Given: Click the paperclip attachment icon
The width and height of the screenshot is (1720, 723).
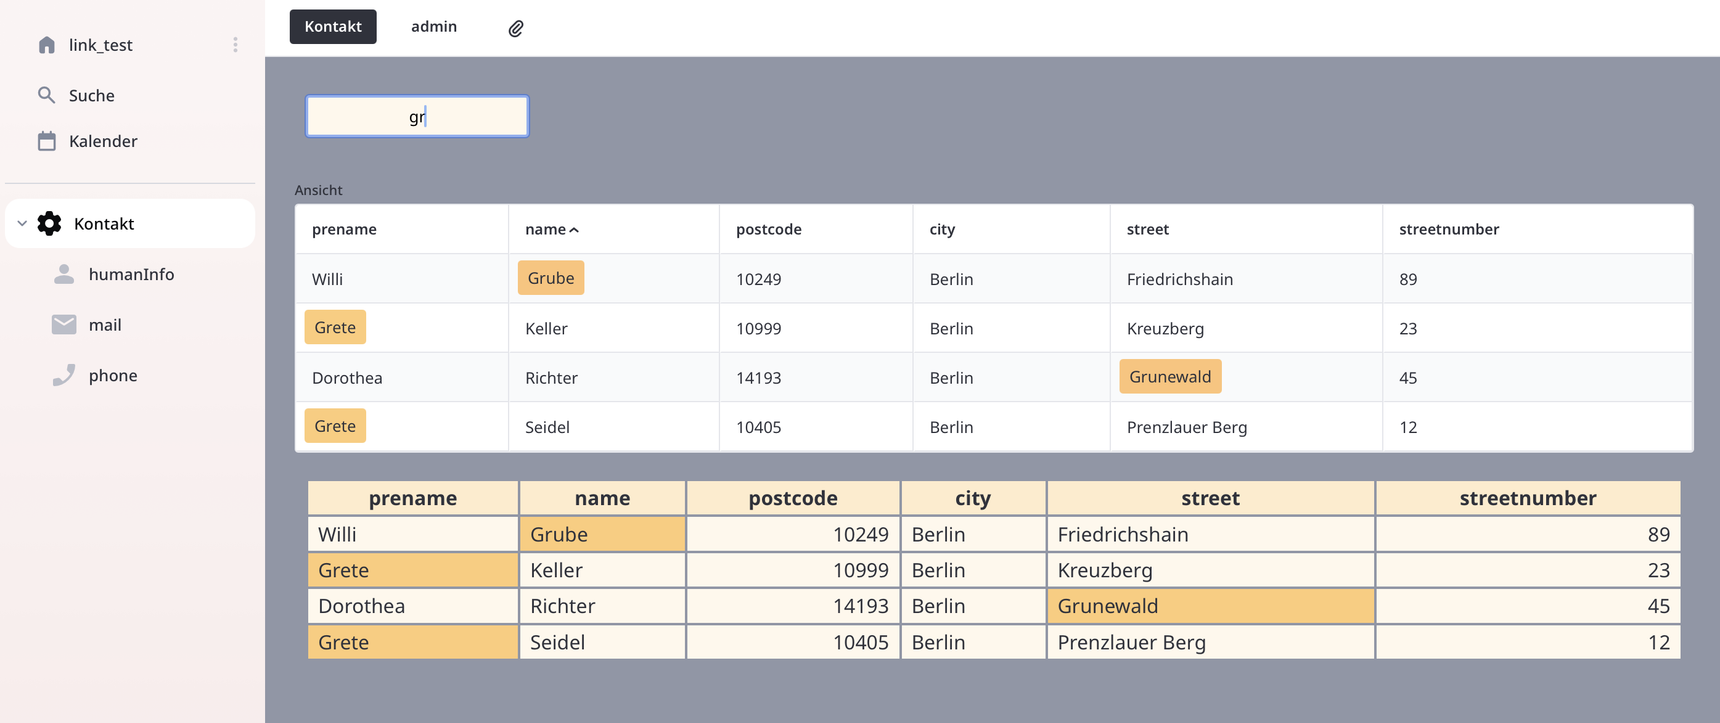Looking at the screenshot, I should click(516, 28).
